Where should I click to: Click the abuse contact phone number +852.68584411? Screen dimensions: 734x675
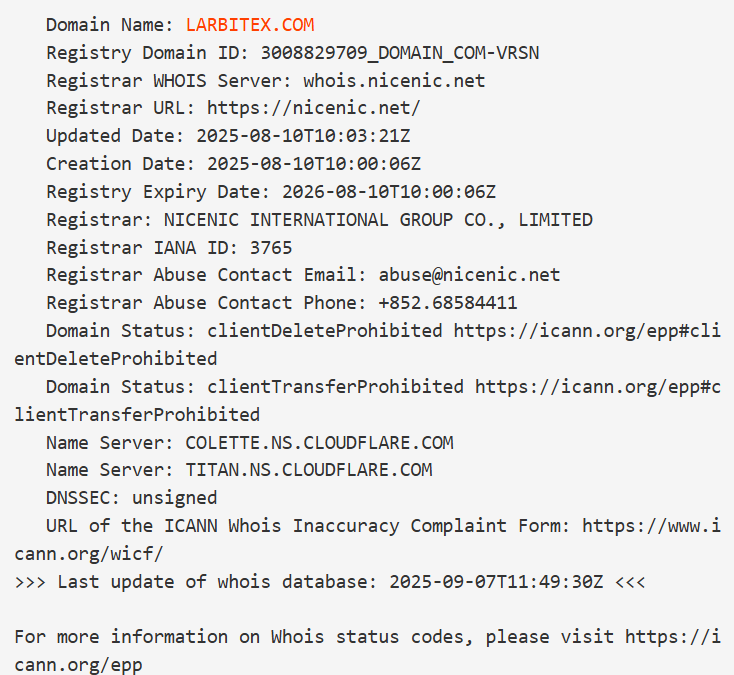click(447, 303)
